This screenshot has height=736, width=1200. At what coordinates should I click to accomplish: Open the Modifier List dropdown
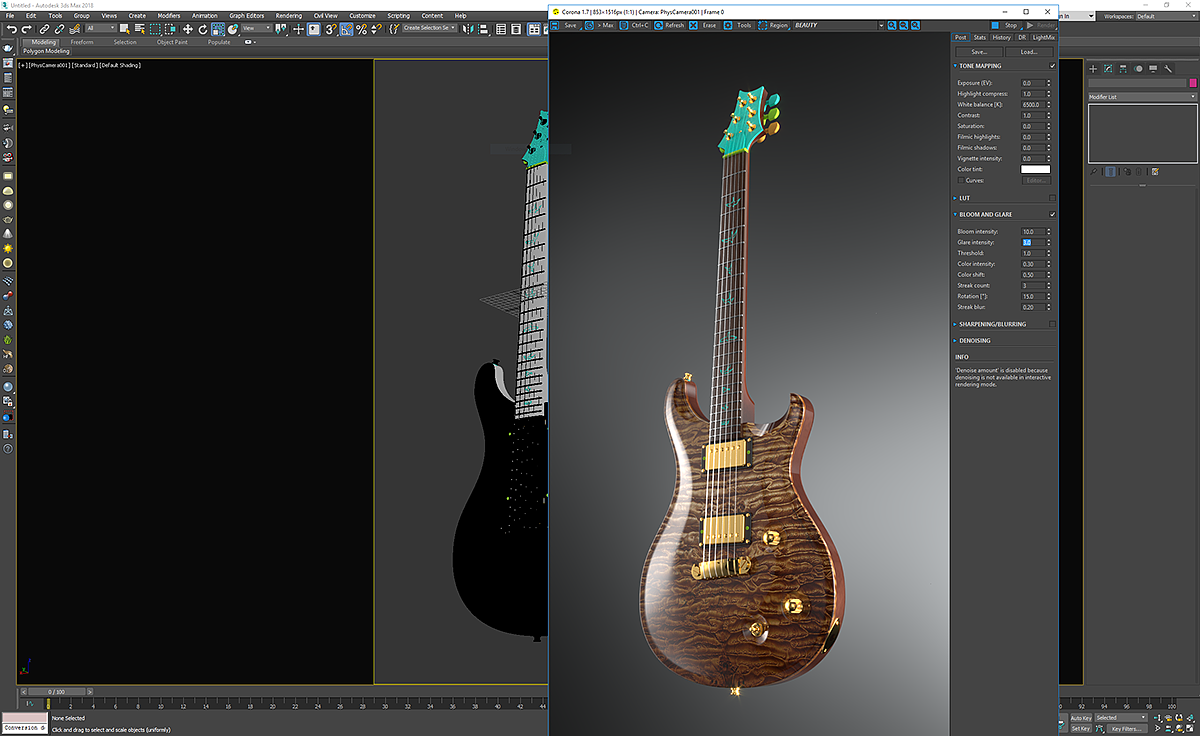point(1142,97)
